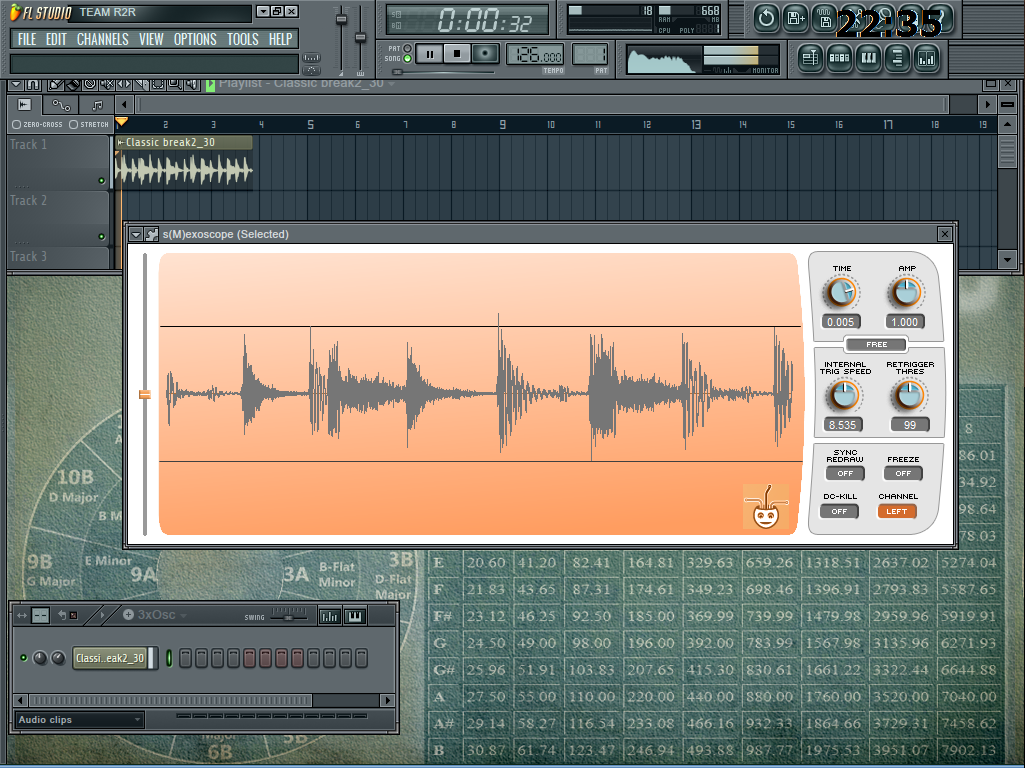Open the playlist options dropdown arrow
The width and height of the screenshot is (1025, 768).
(16, 84)
